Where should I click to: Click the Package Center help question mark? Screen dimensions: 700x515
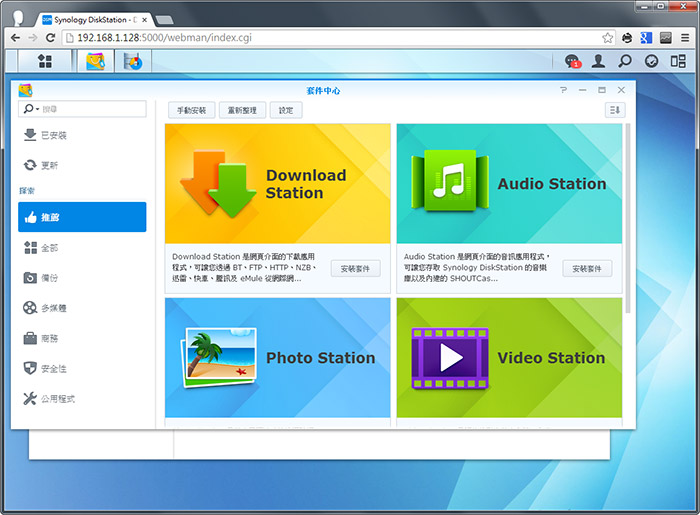pyautogui.click(x=563, y=90)
